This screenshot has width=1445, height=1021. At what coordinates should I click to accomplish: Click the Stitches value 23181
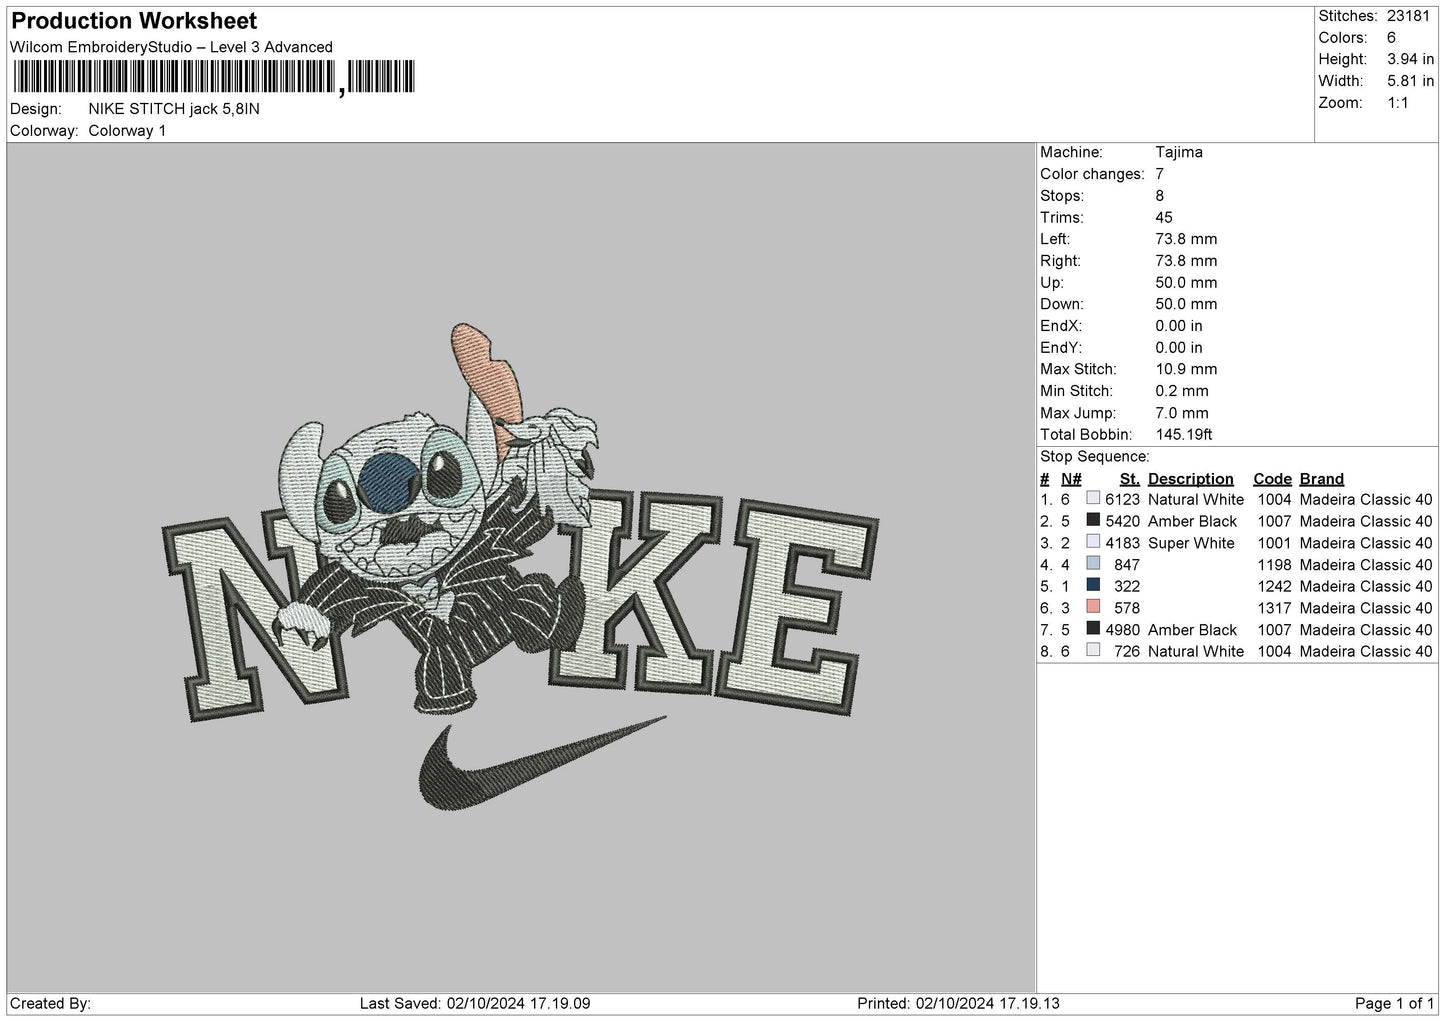click(1410, 16)
